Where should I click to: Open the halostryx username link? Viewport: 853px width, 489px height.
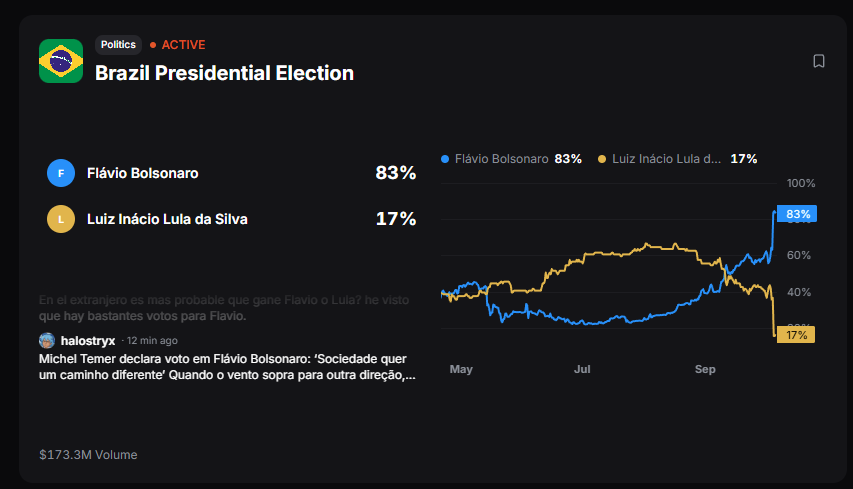88,341
